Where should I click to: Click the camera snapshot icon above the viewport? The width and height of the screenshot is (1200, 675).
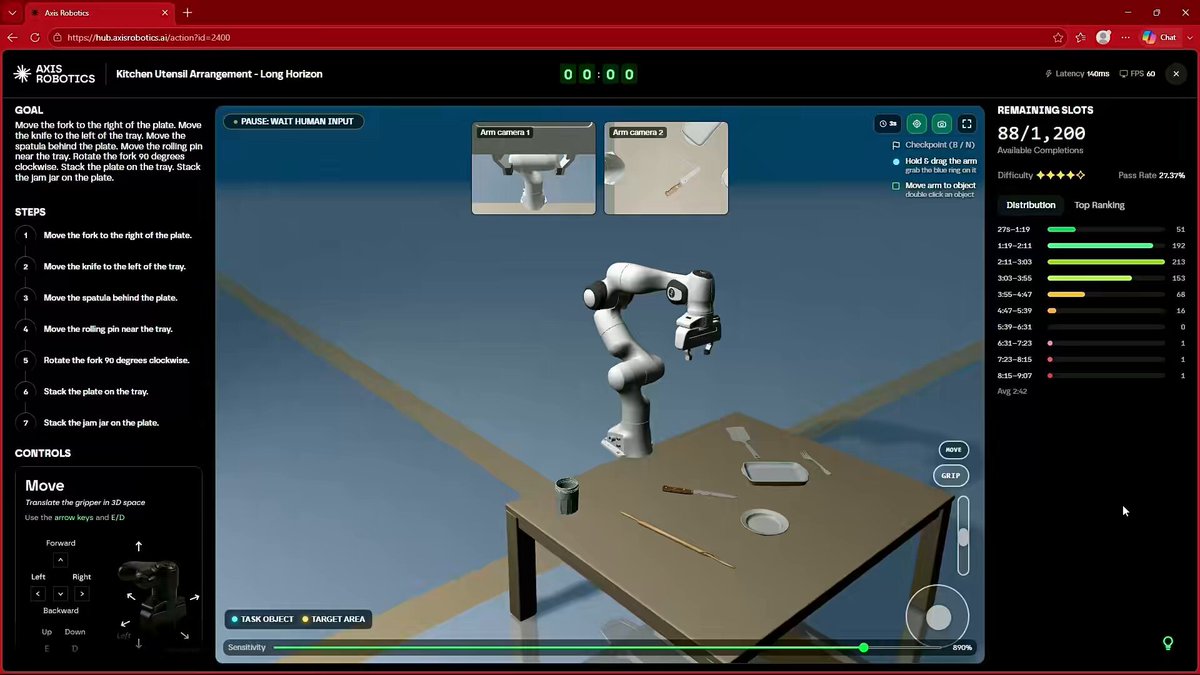coord(941,124)
